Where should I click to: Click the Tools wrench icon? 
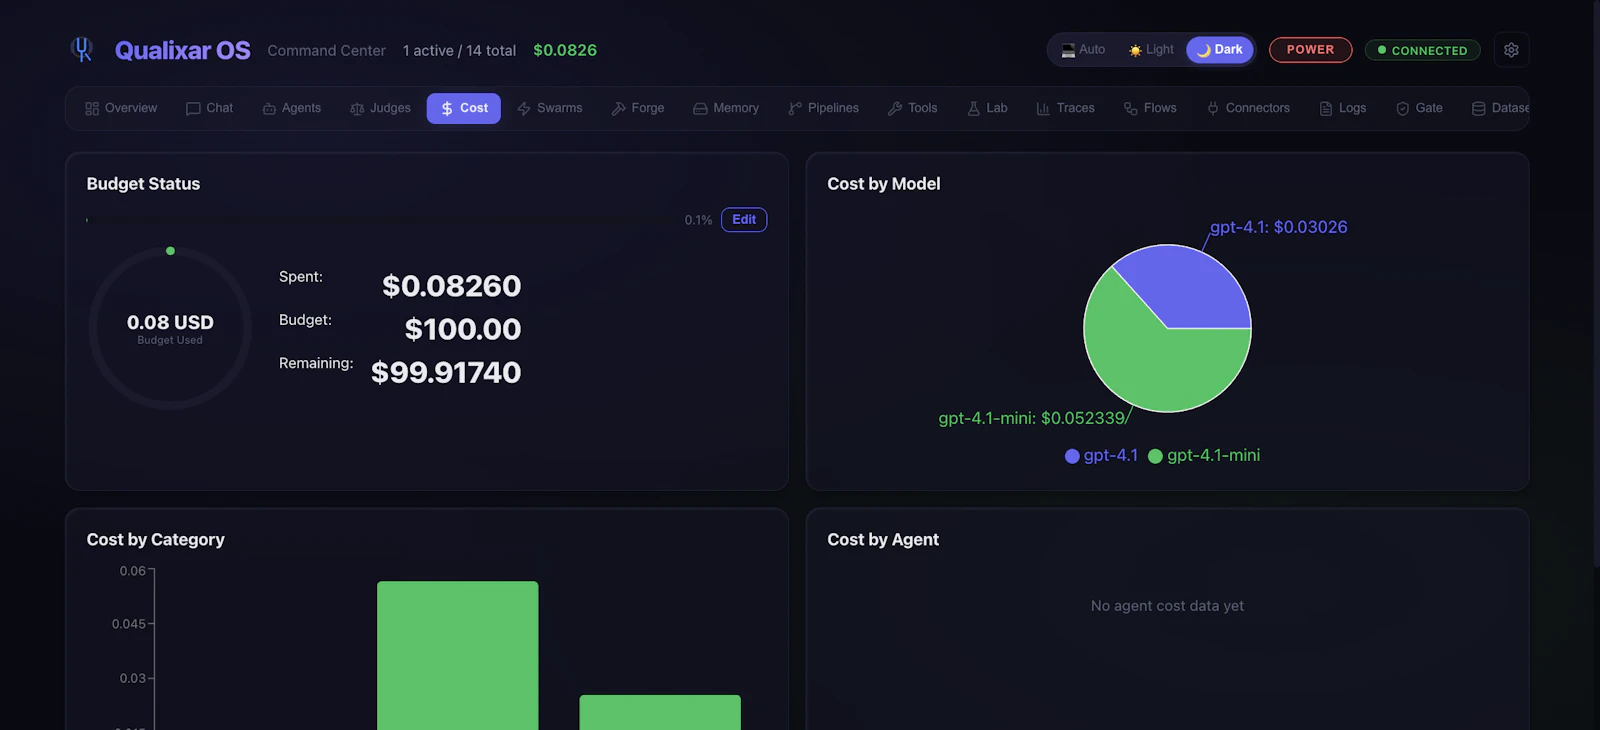[895, 109]
